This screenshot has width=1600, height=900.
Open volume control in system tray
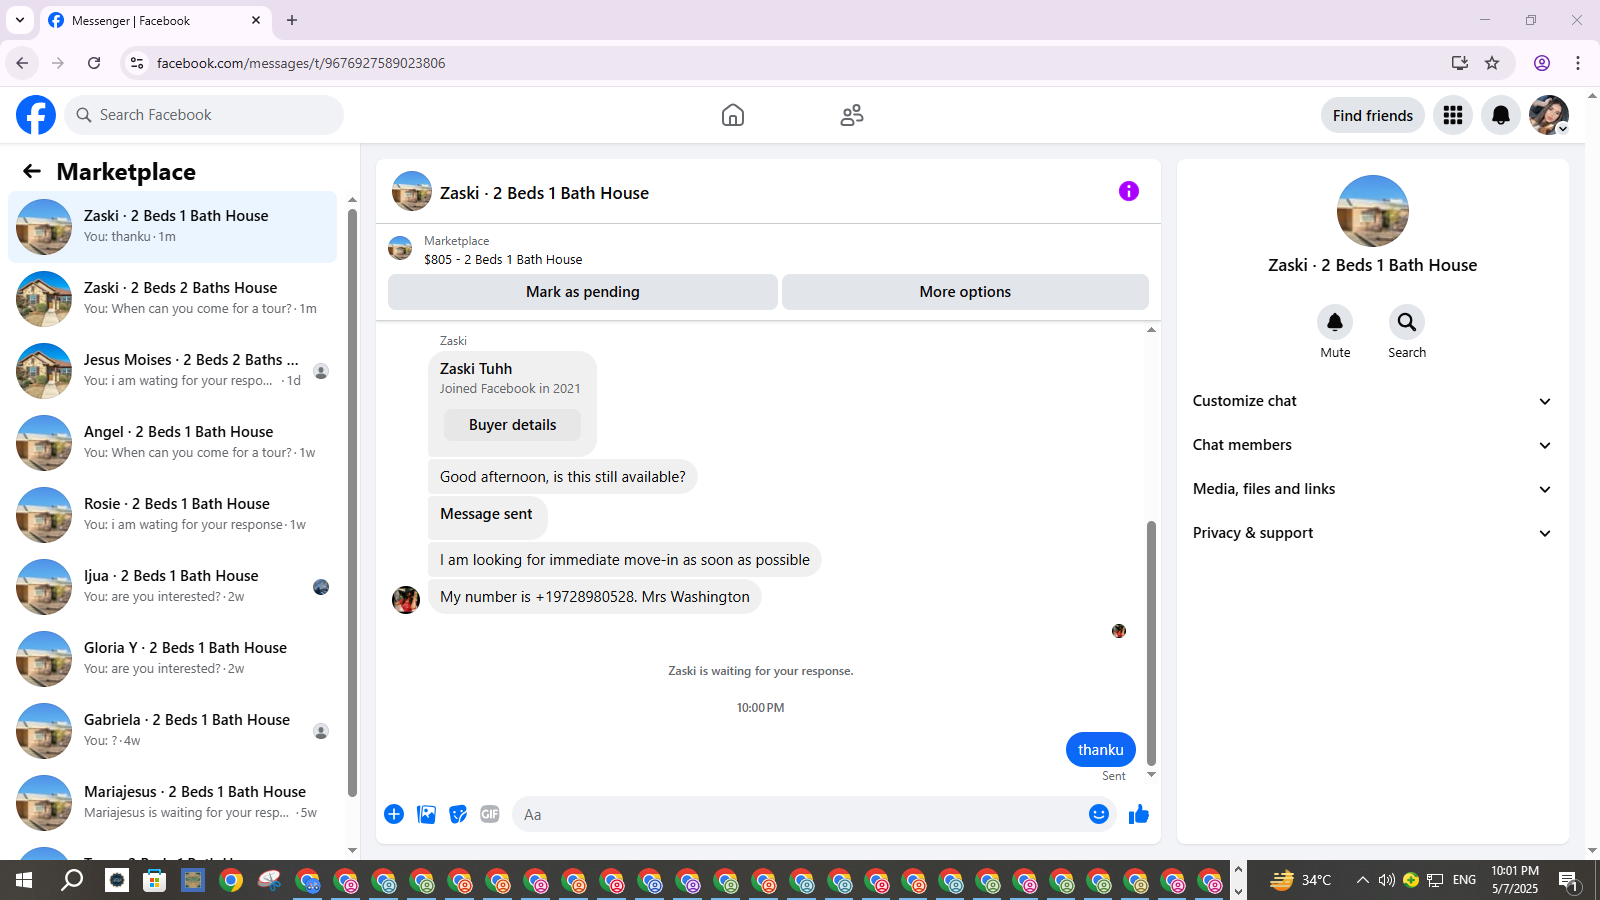point(1386,880)
